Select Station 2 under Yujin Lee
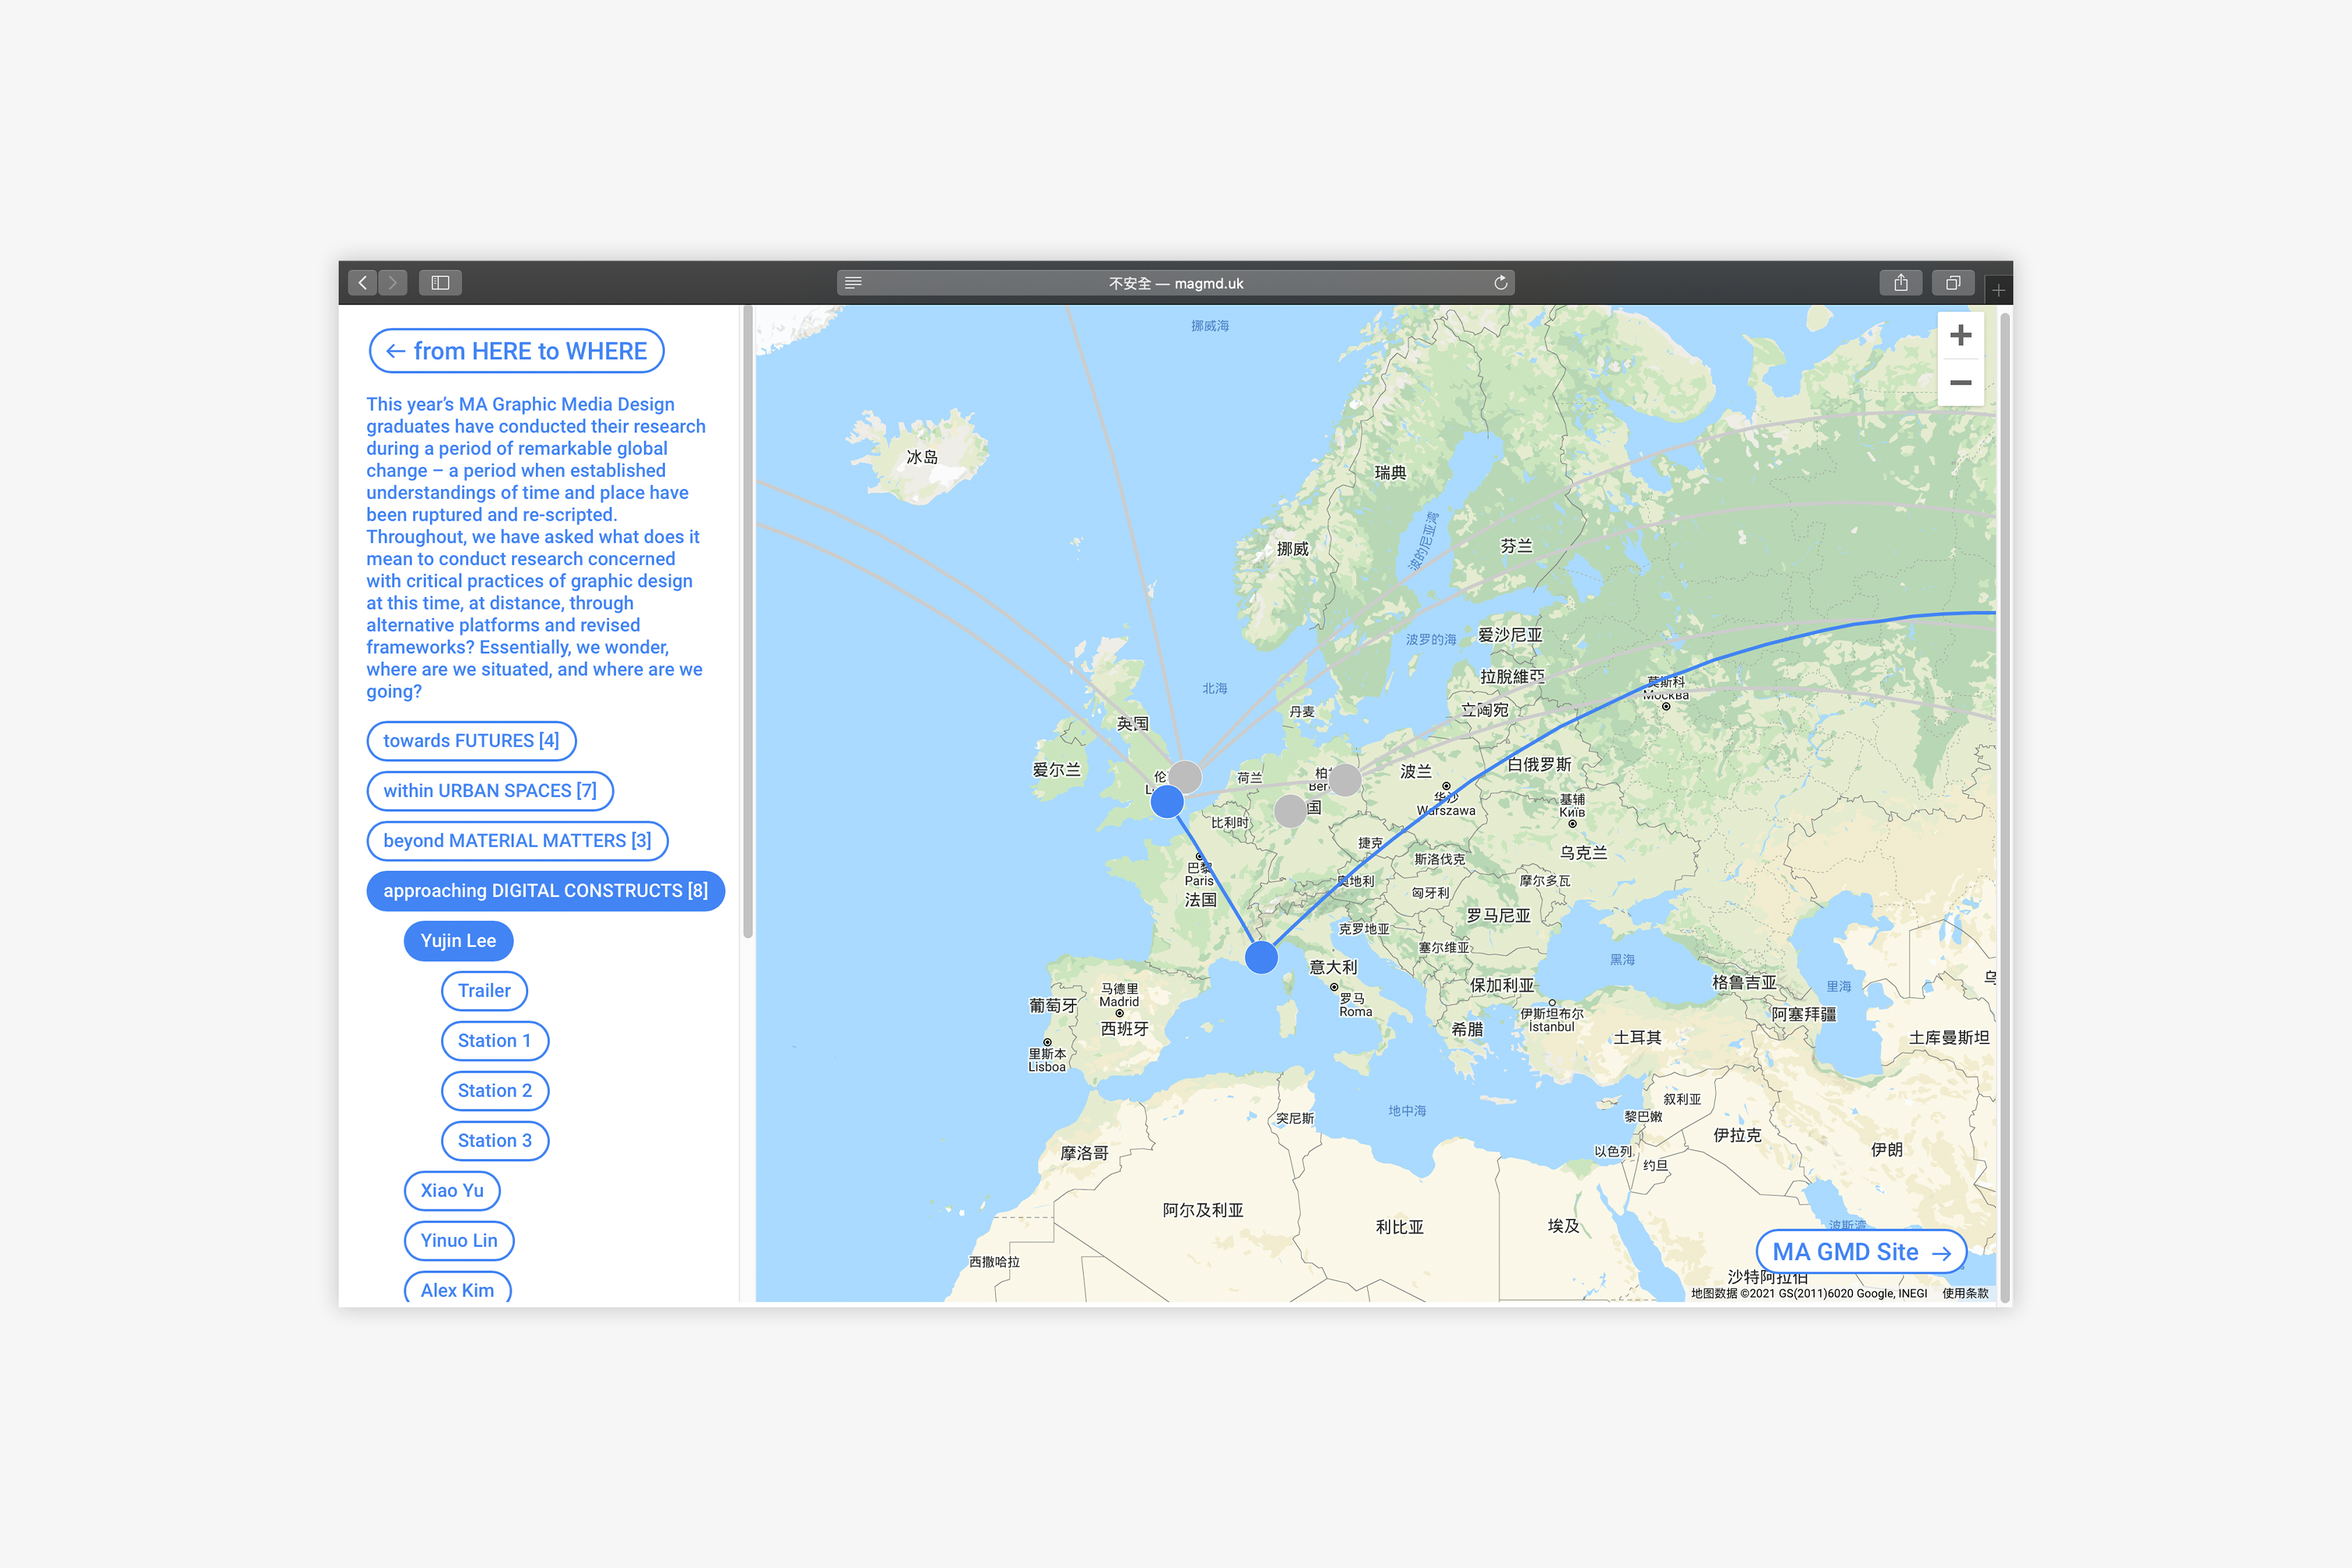Image resolution: width=2352 pixels, height=1568 pixels. click(494, 1091)
